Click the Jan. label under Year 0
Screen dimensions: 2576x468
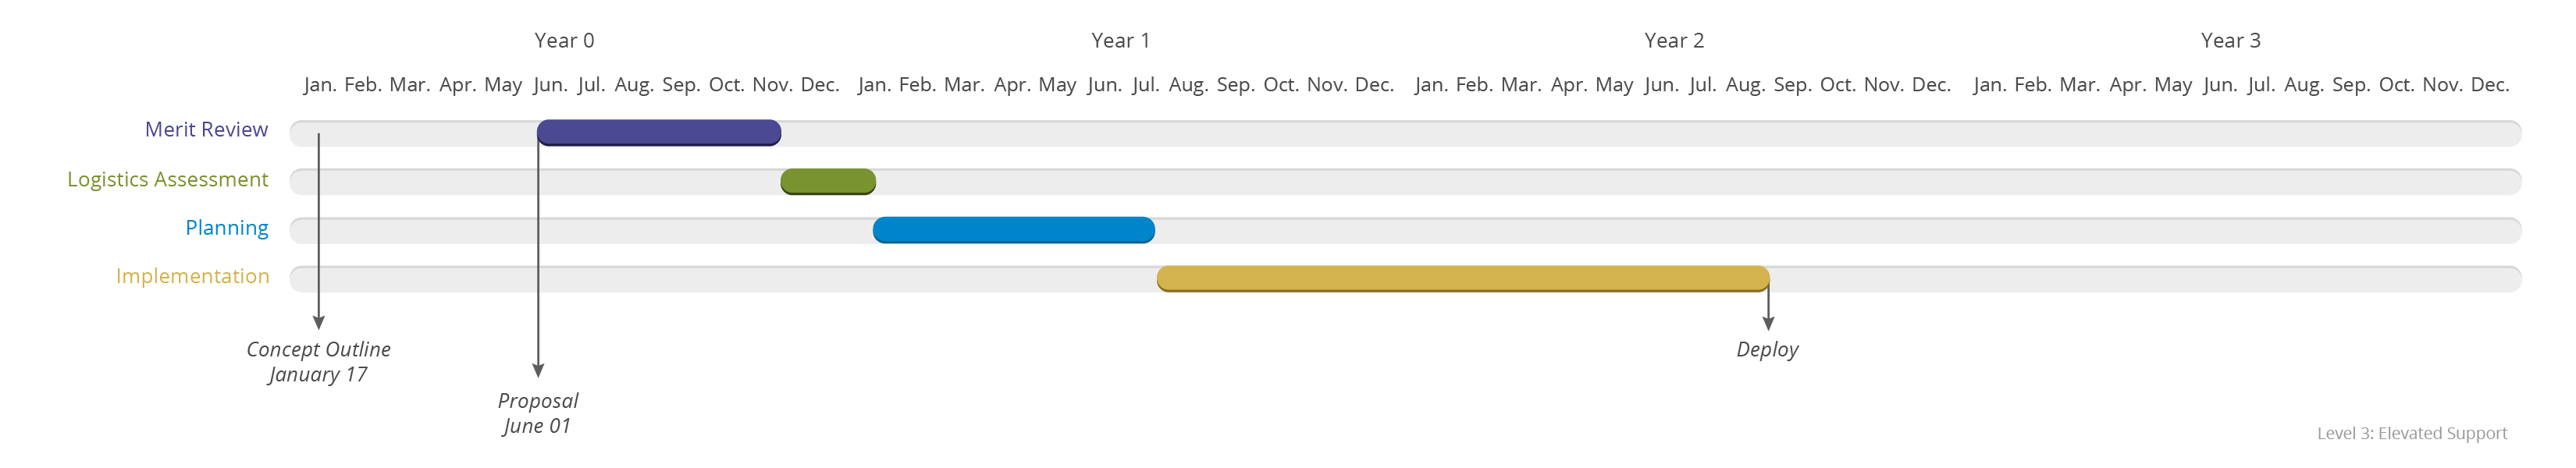tap(320, 85)
